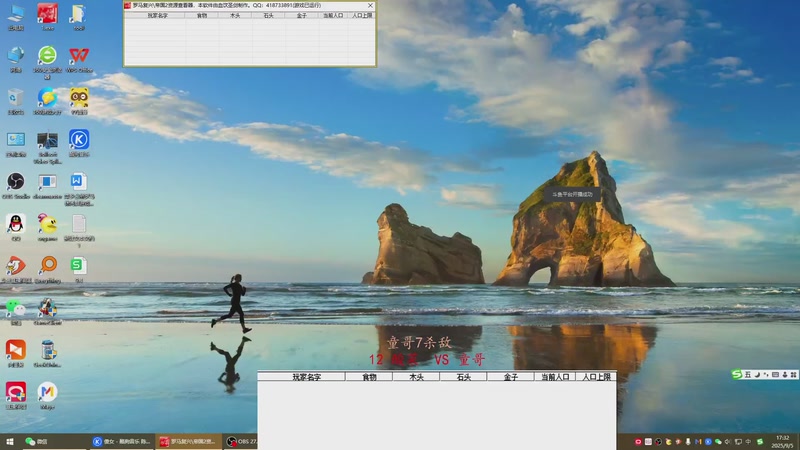Click the Windows Start button
This screenshot has height=450, width=800.
point(9,441)
